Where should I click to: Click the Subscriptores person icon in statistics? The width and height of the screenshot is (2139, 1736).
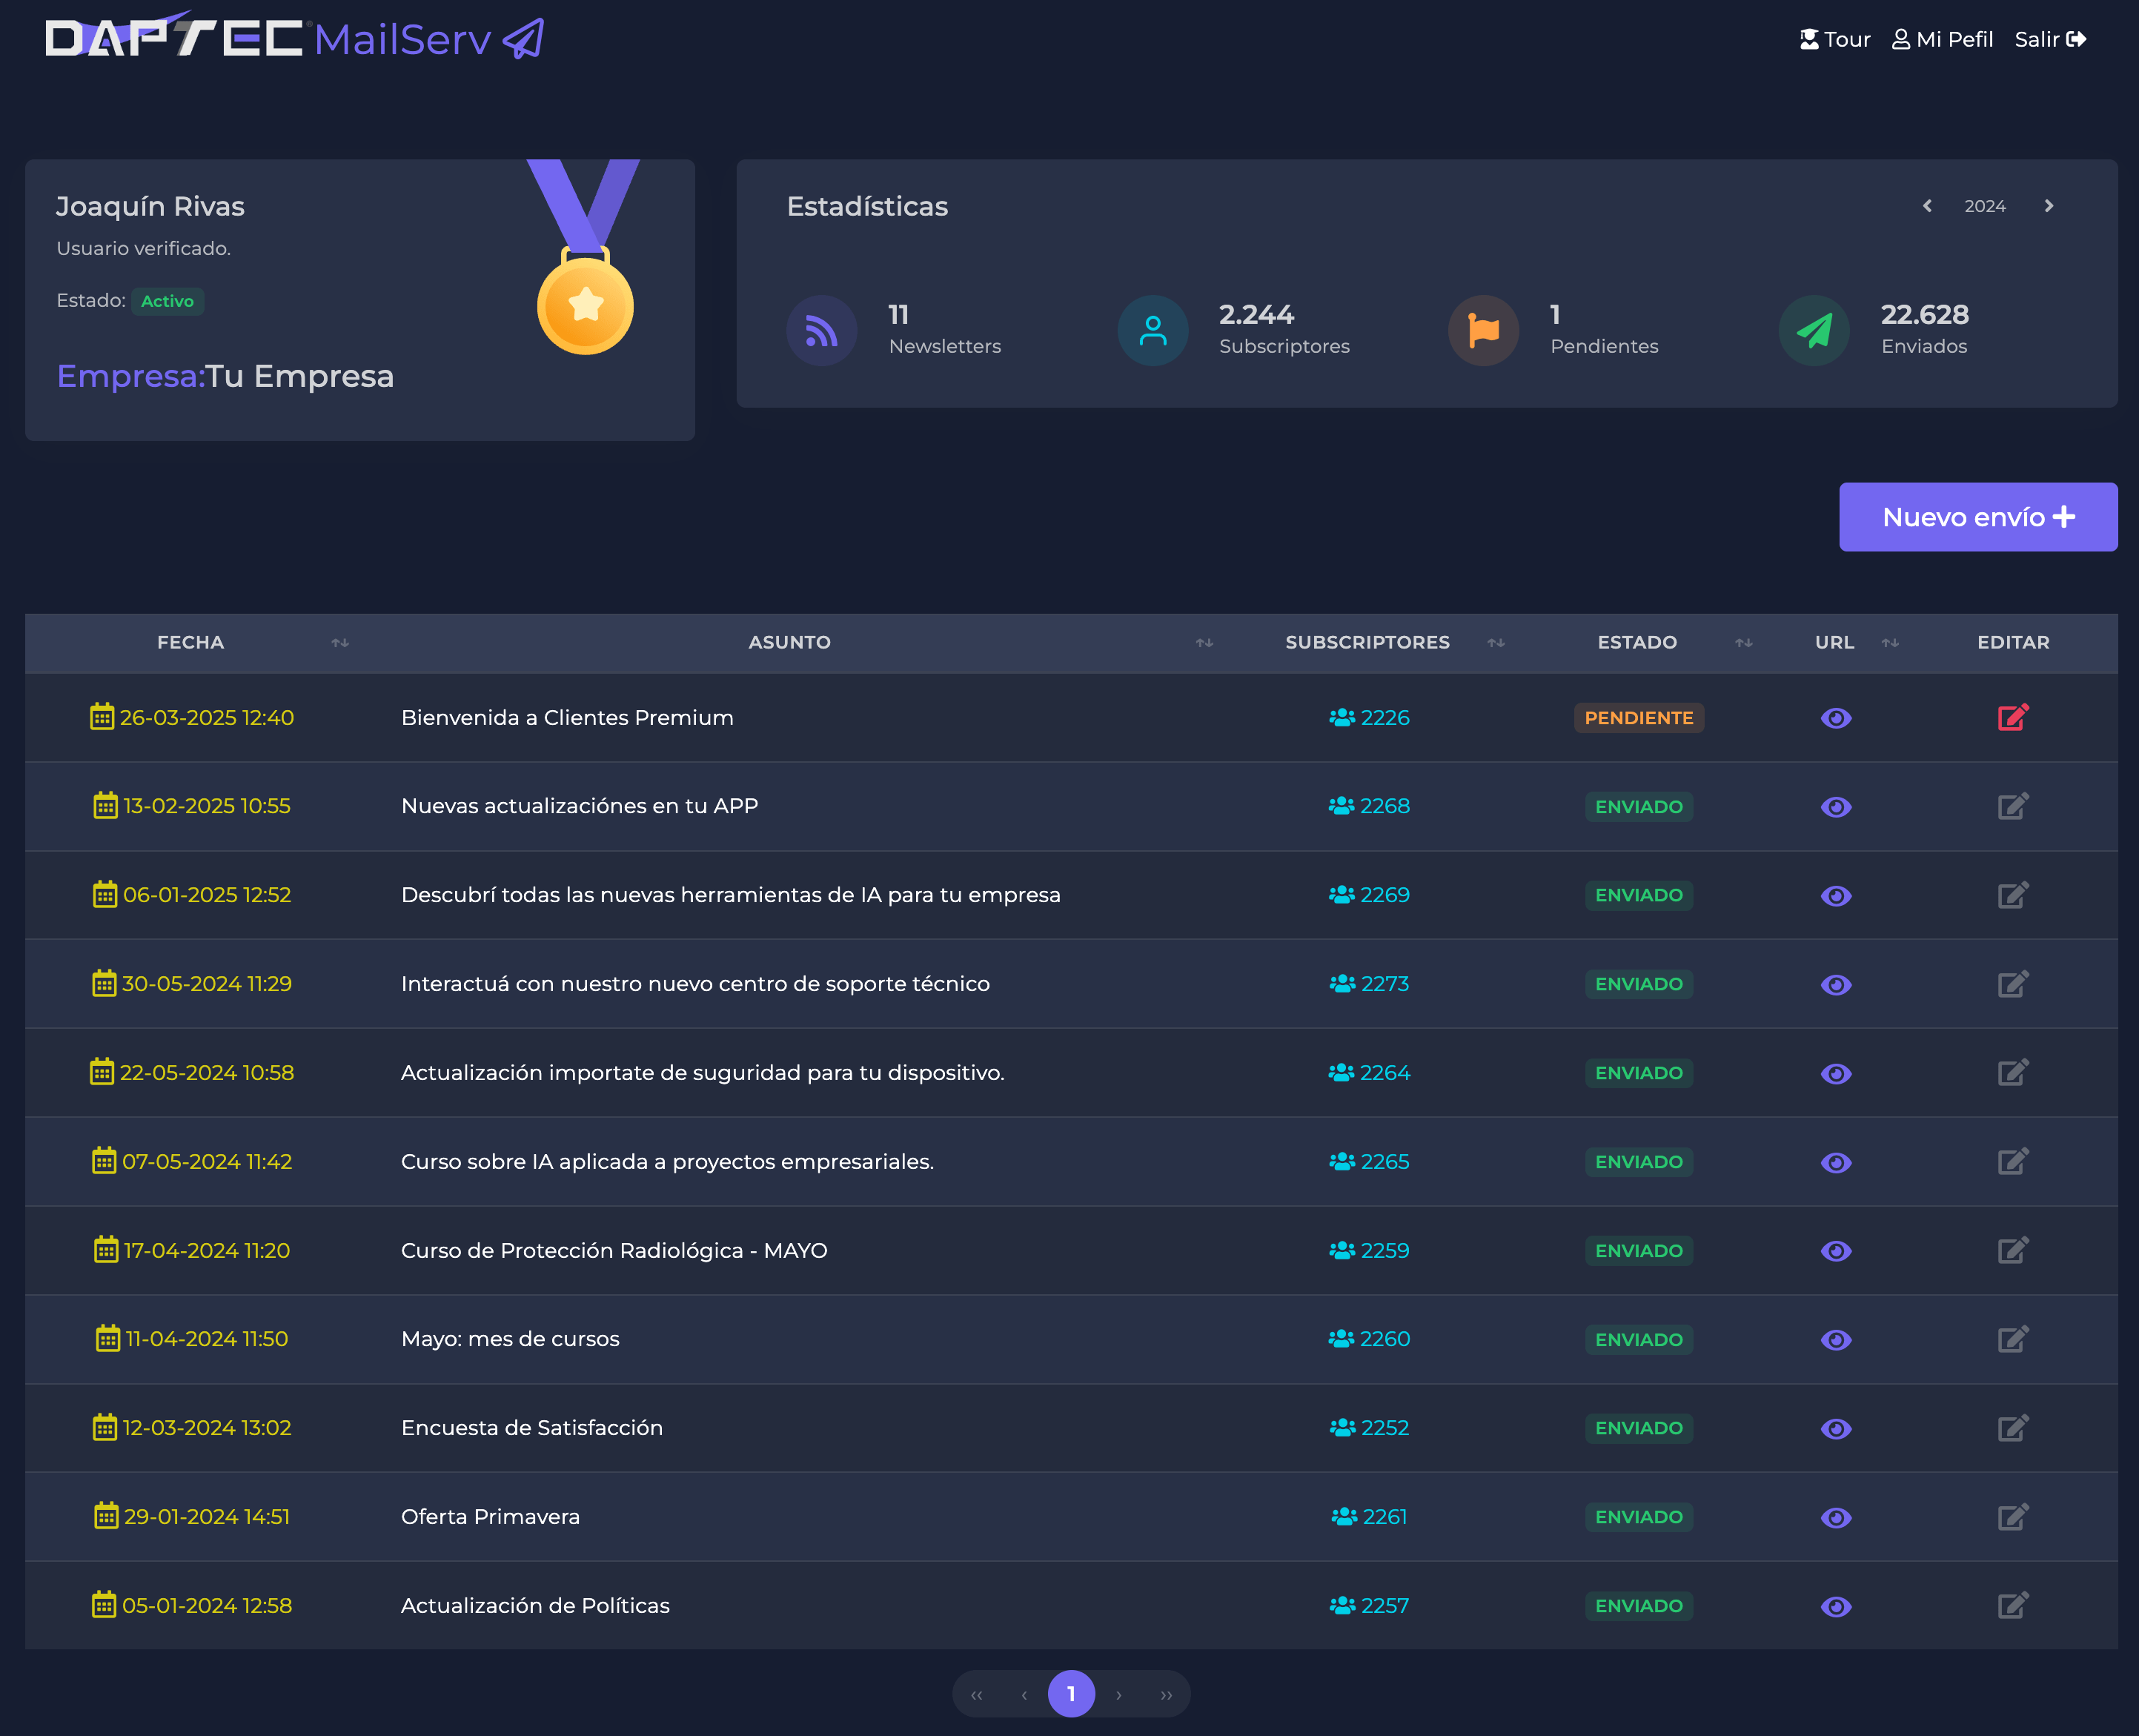[x=1152, y=330]
